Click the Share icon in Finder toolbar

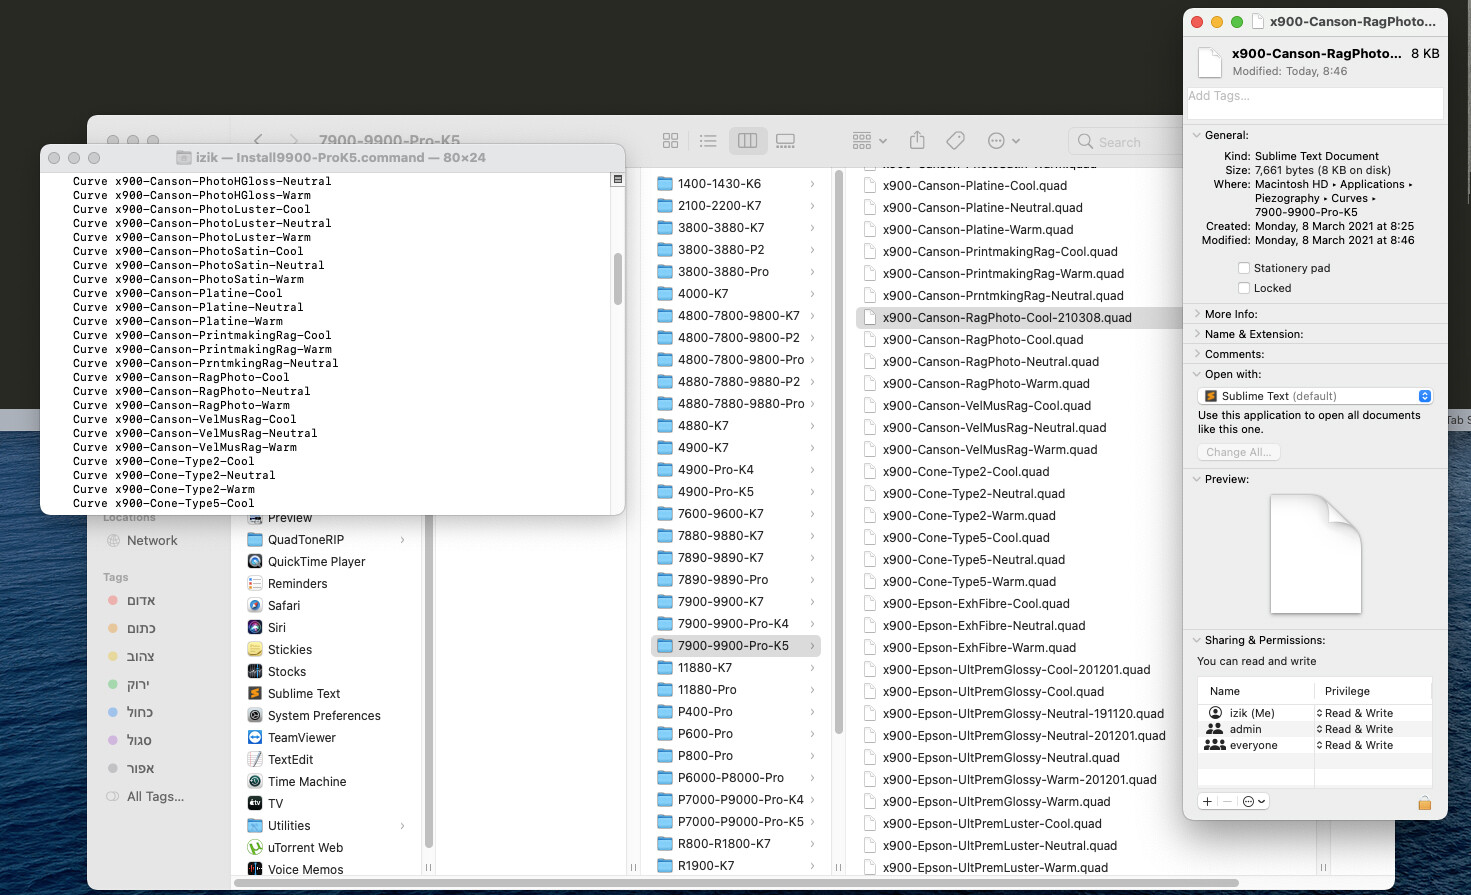coord(917,141)
